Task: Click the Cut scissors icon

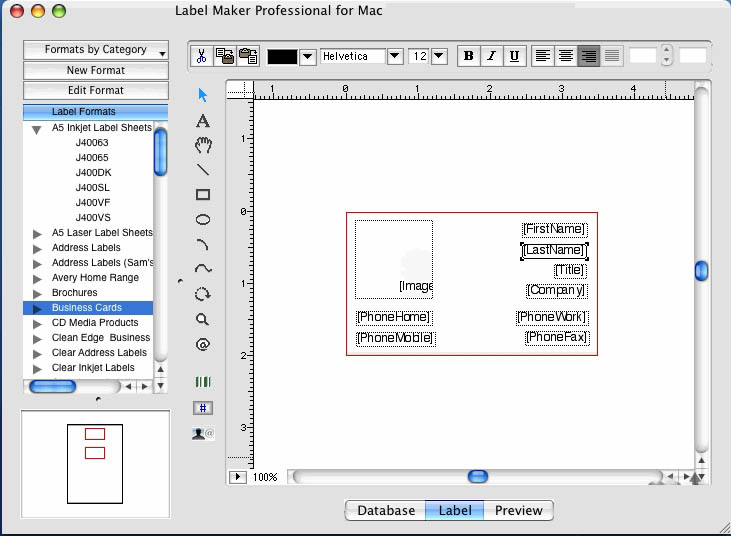Action: click(x=201, y=56)
